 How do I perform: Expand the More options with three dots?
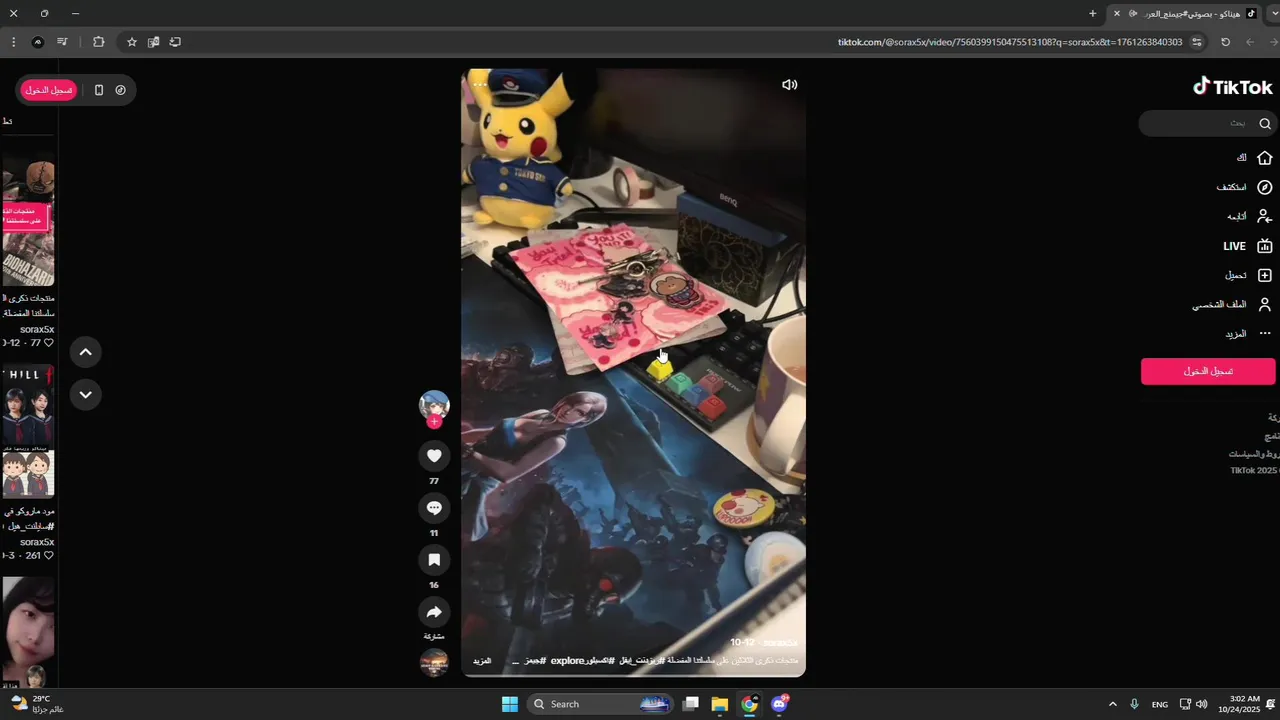[1248, 333]
